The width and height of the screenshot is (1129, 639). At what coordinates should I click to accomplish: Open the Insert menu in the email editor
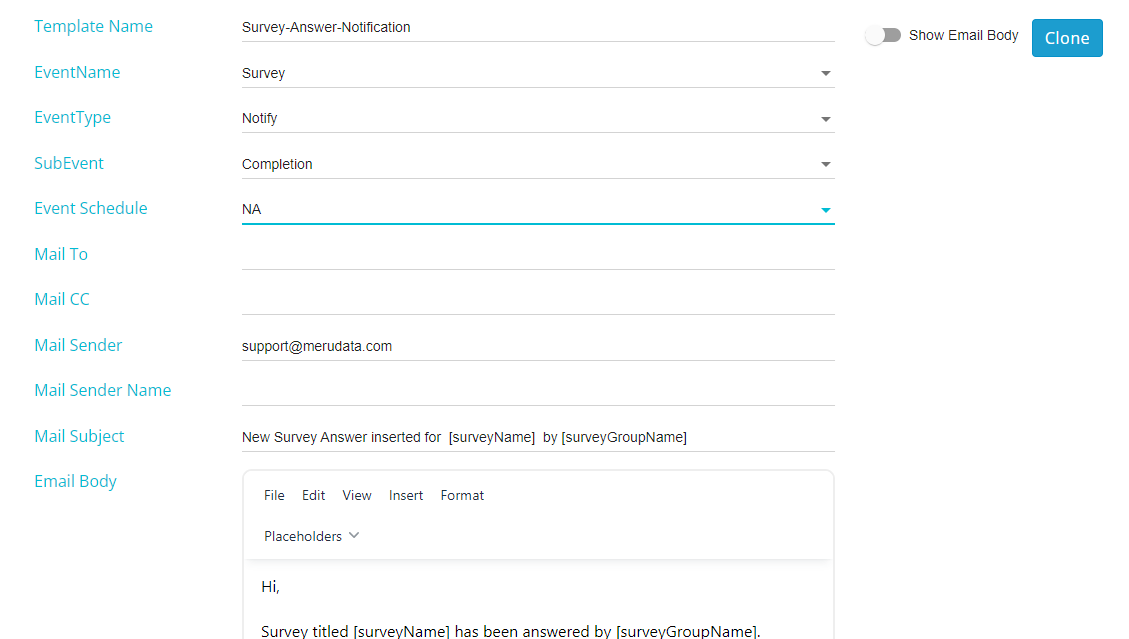tap(405, 496)
